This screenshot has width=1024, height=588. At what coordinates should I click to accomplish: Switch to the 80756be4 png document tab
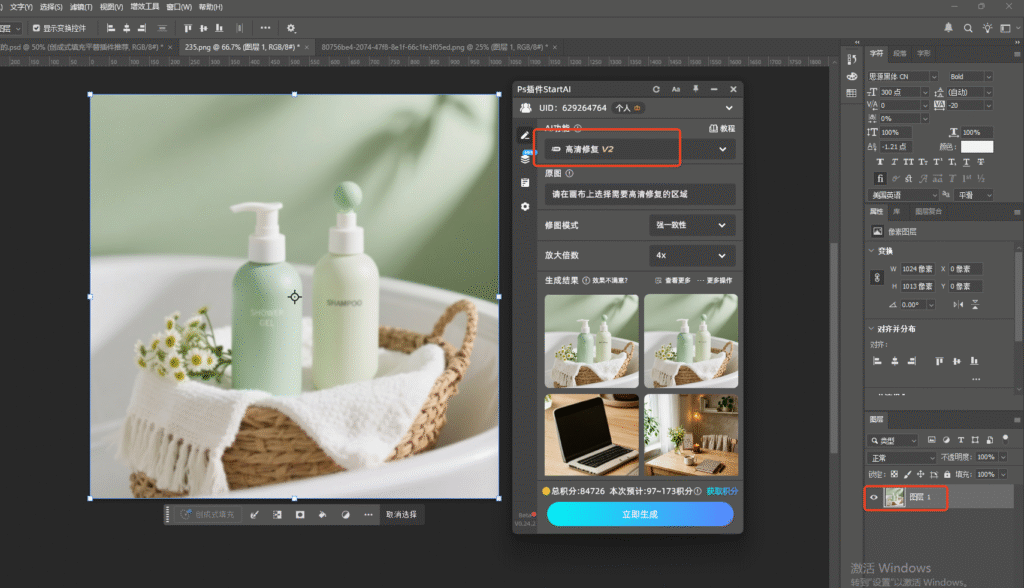[x=434, y=47]
